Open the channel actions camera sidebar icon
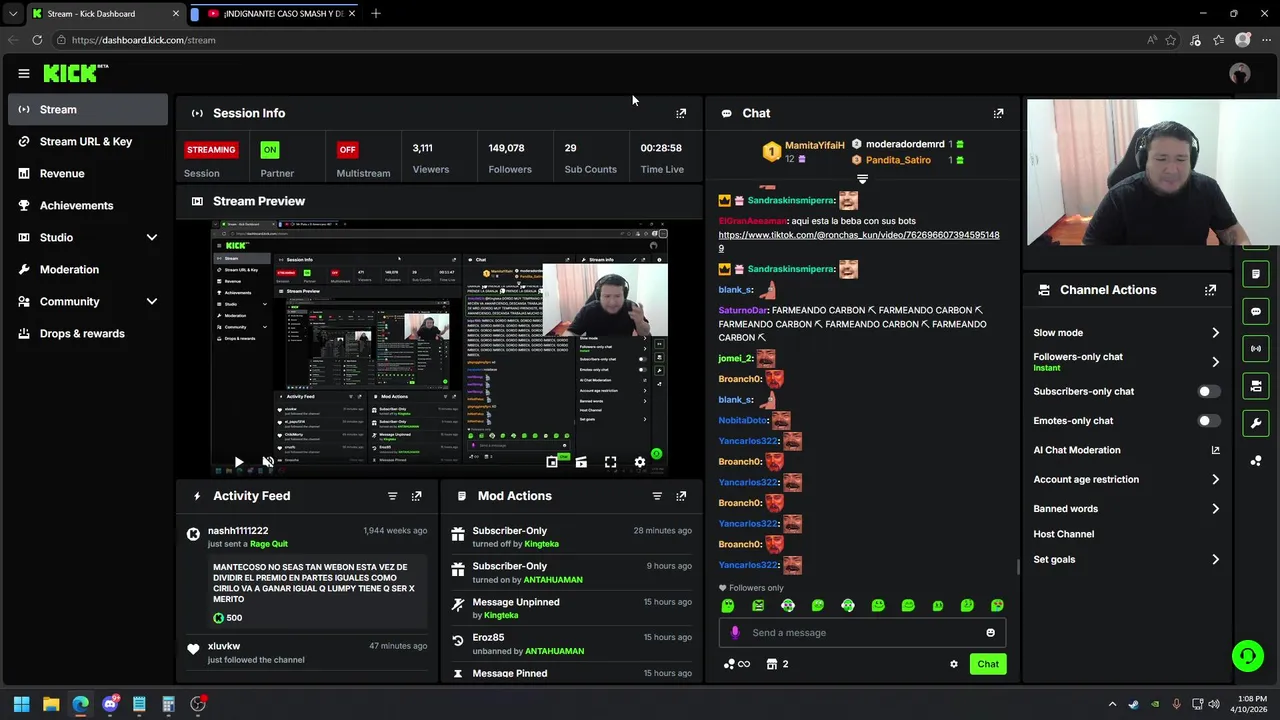1280x720 pixels. [1256, 386]
